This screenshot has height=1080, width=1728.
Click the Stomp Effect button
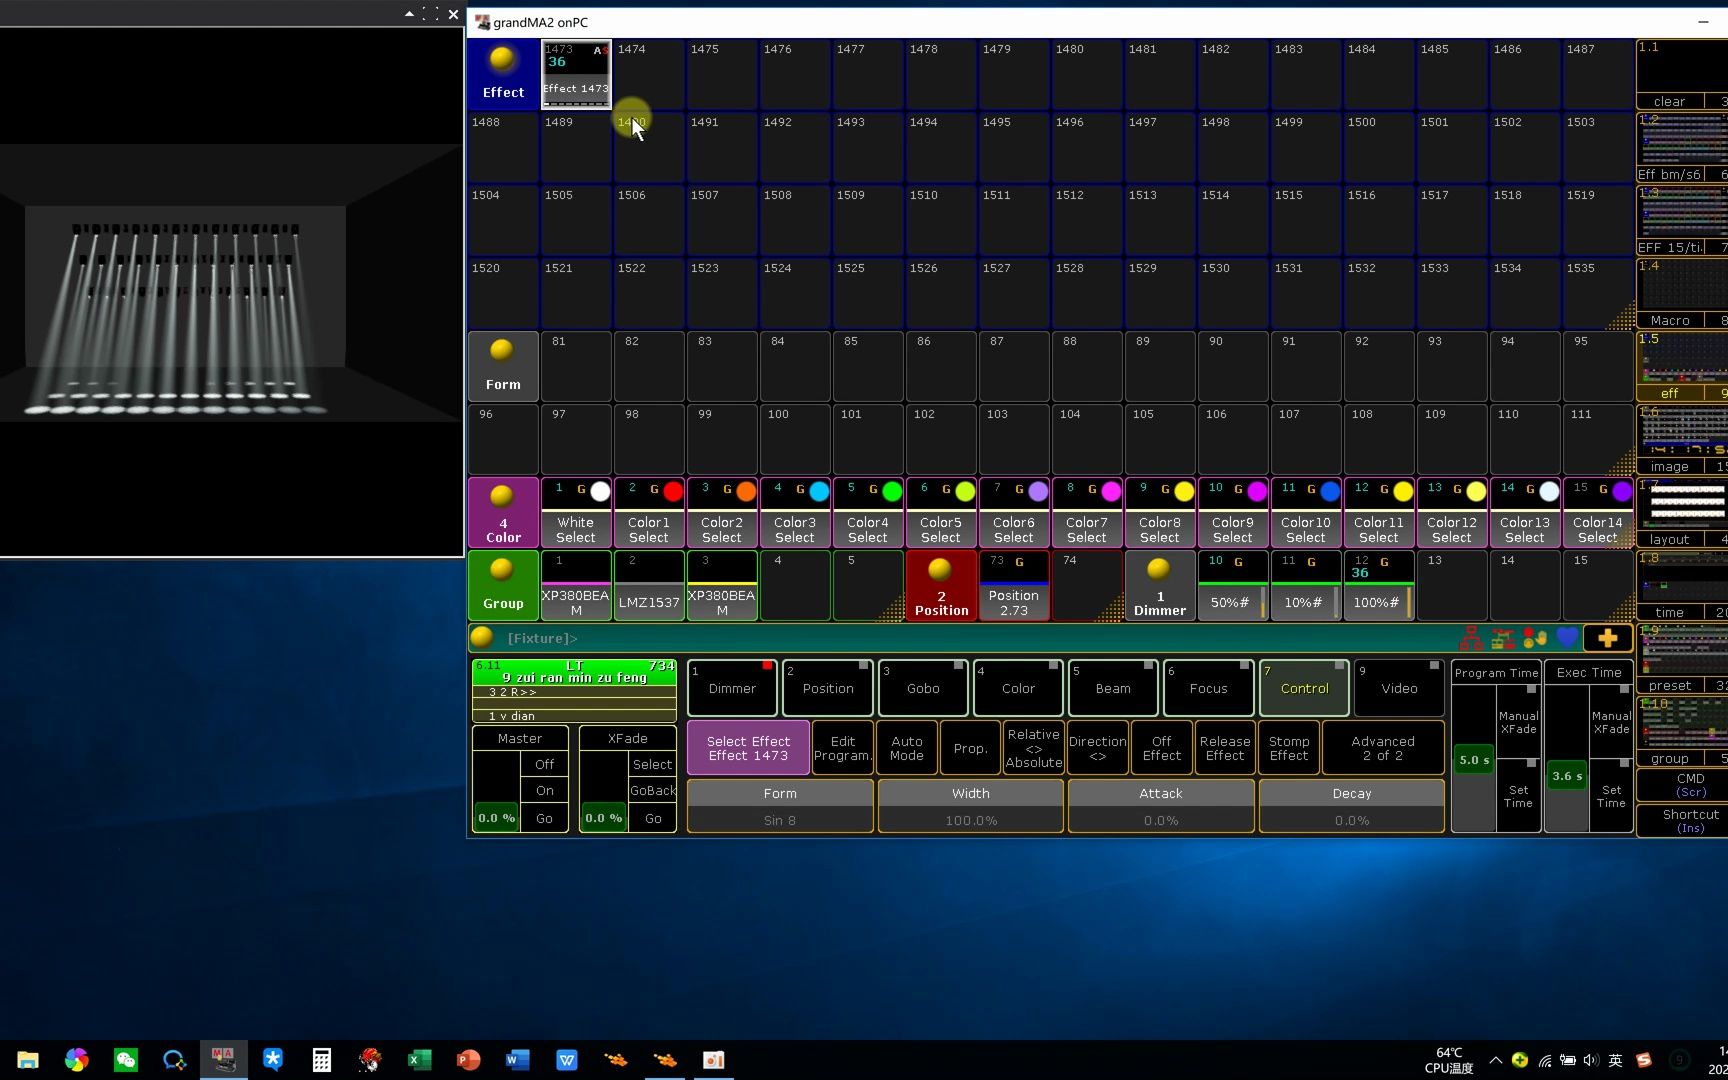(1289, 748)
